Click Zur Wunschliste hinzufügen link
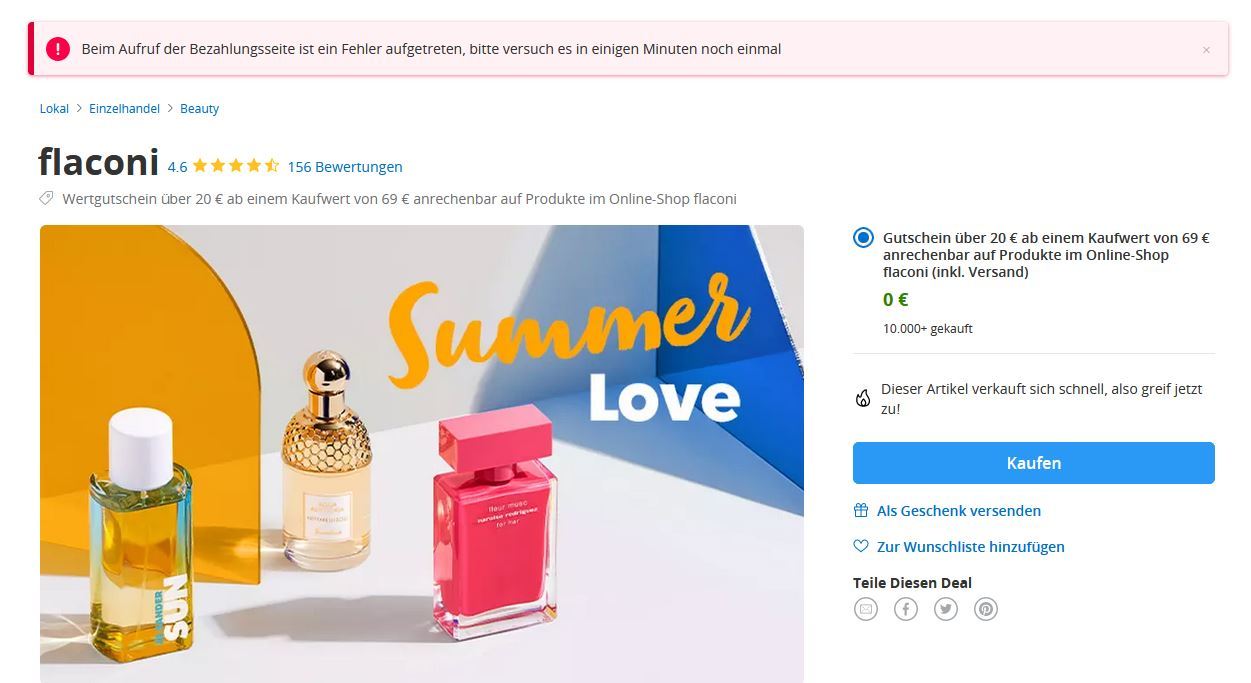 coord(971,546)
